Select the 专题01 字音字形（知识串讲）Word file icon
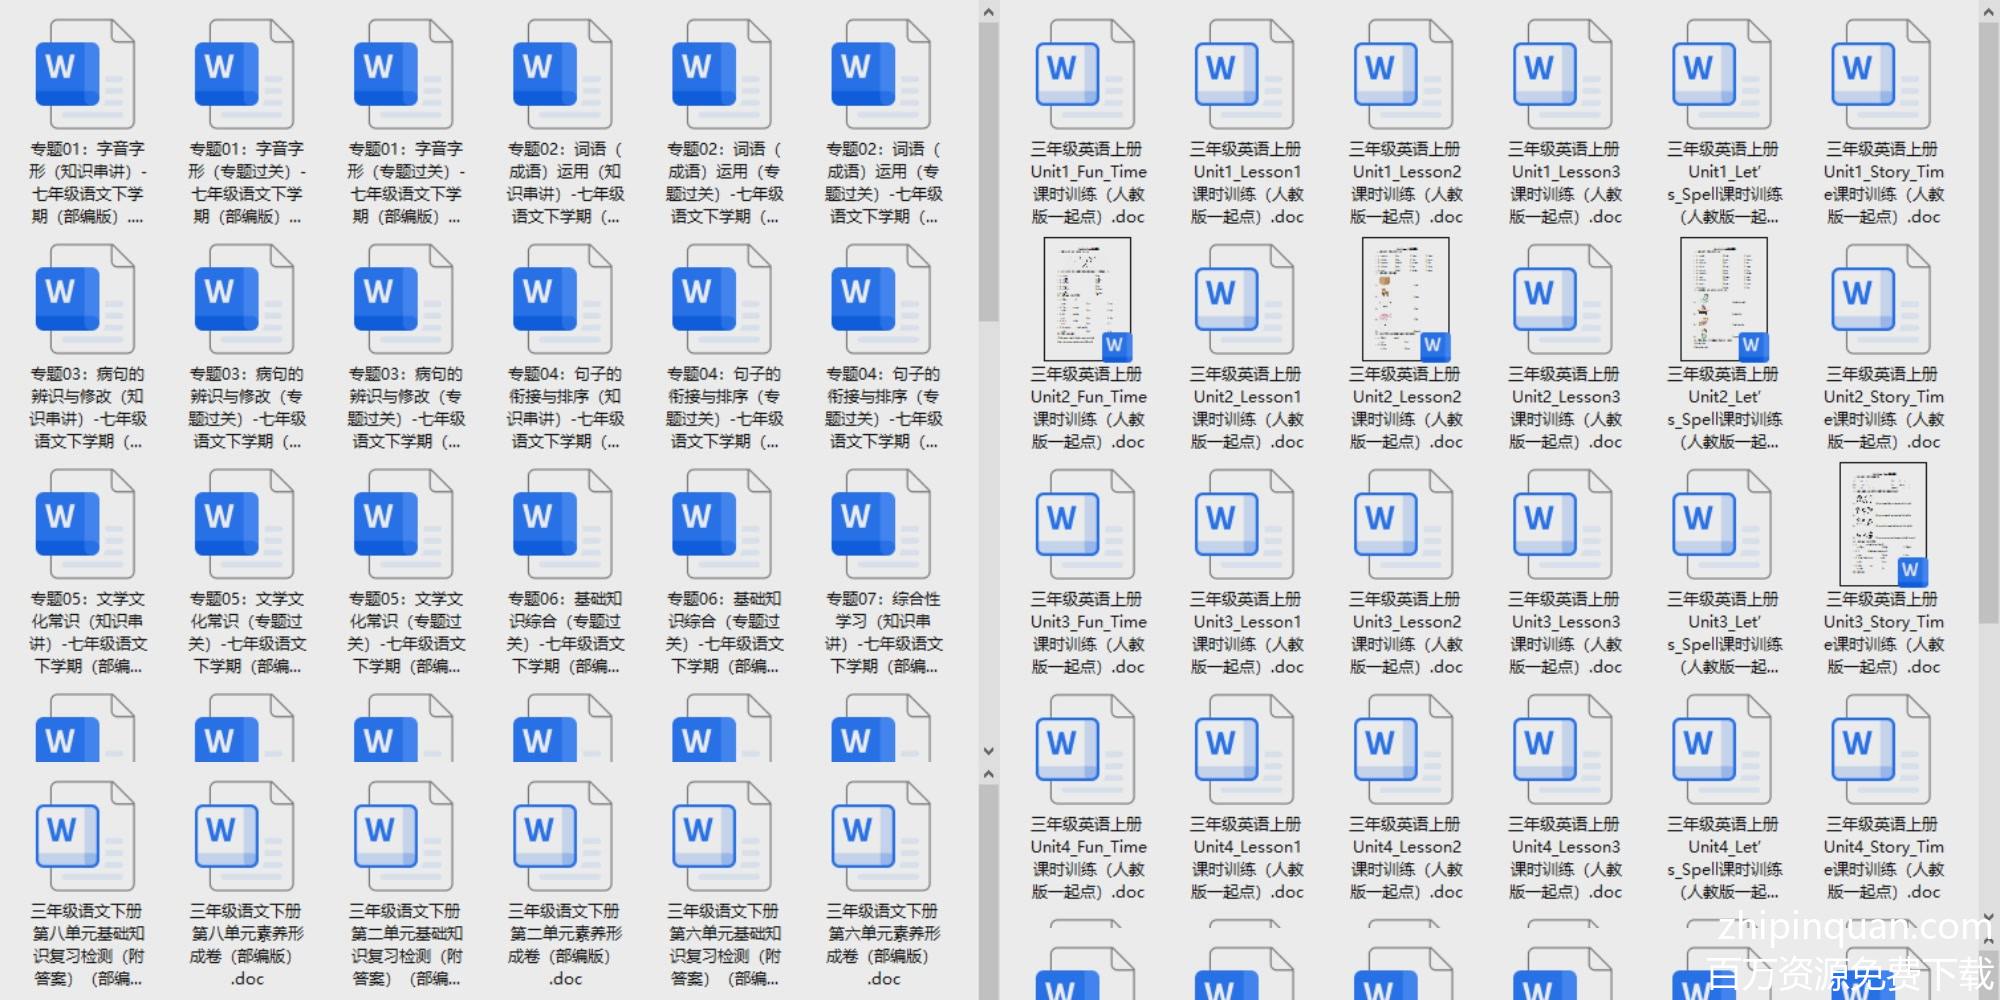Image resolution: width=2000 pixels, height=1000 pixels. coord(85,75)
